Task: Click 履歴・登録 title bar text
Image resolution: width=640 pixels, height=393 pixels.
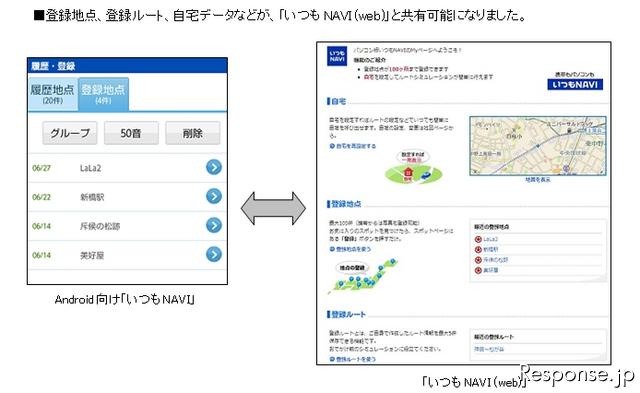Action: tap(53, 66)
